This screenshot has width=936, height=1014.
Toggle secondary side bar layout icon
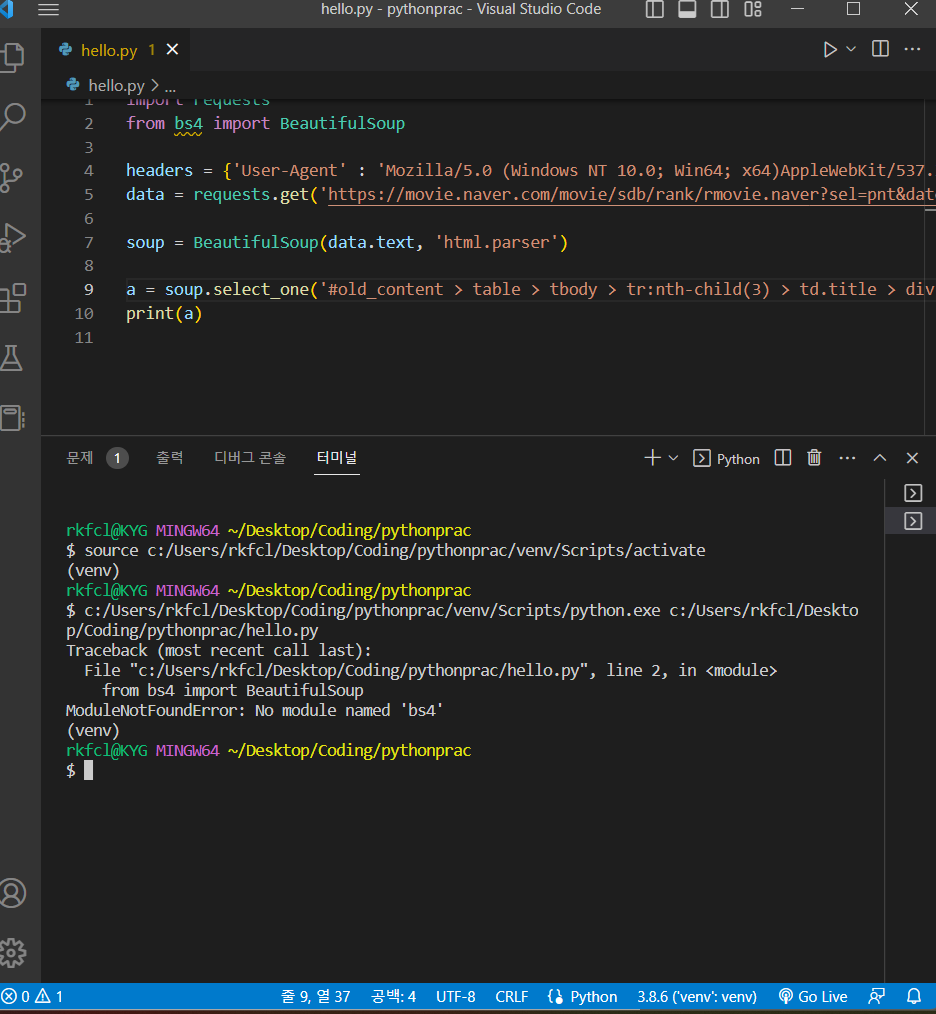pos(719,10)
